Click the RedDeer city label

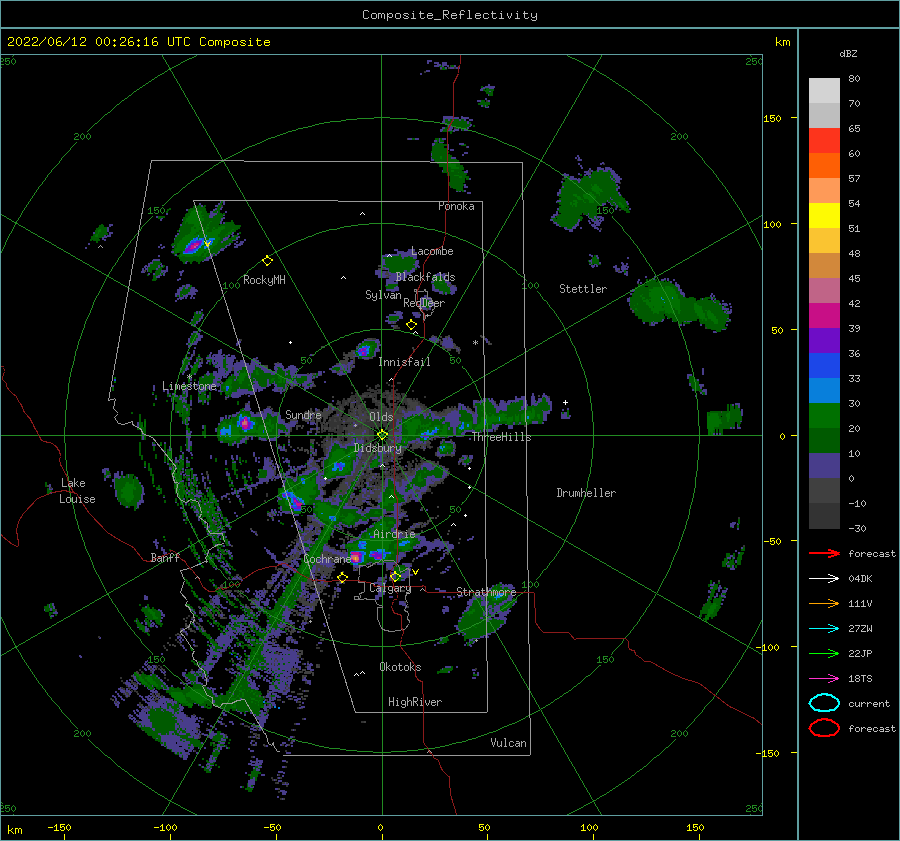(x=424, y=303)
